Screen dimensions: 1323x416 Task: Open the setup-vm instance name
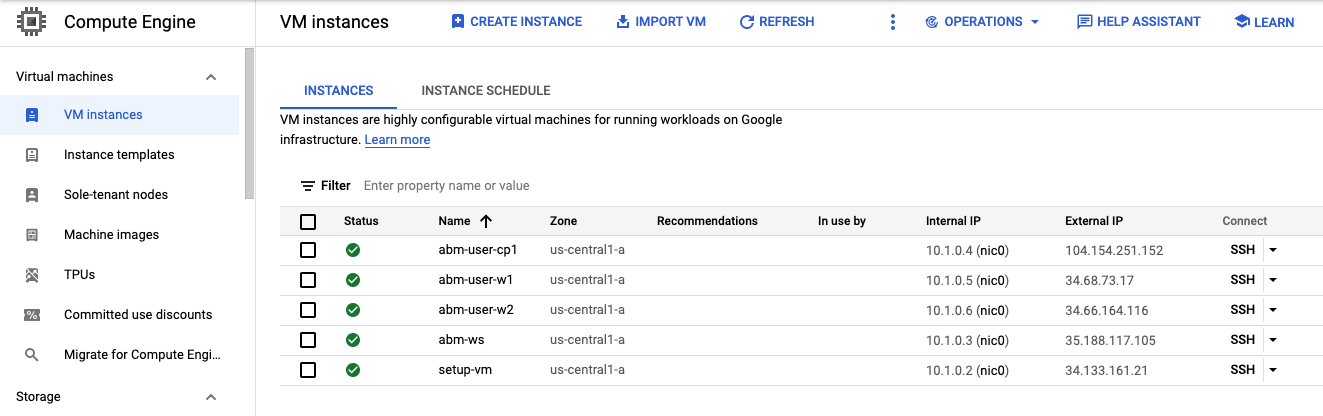465,370
